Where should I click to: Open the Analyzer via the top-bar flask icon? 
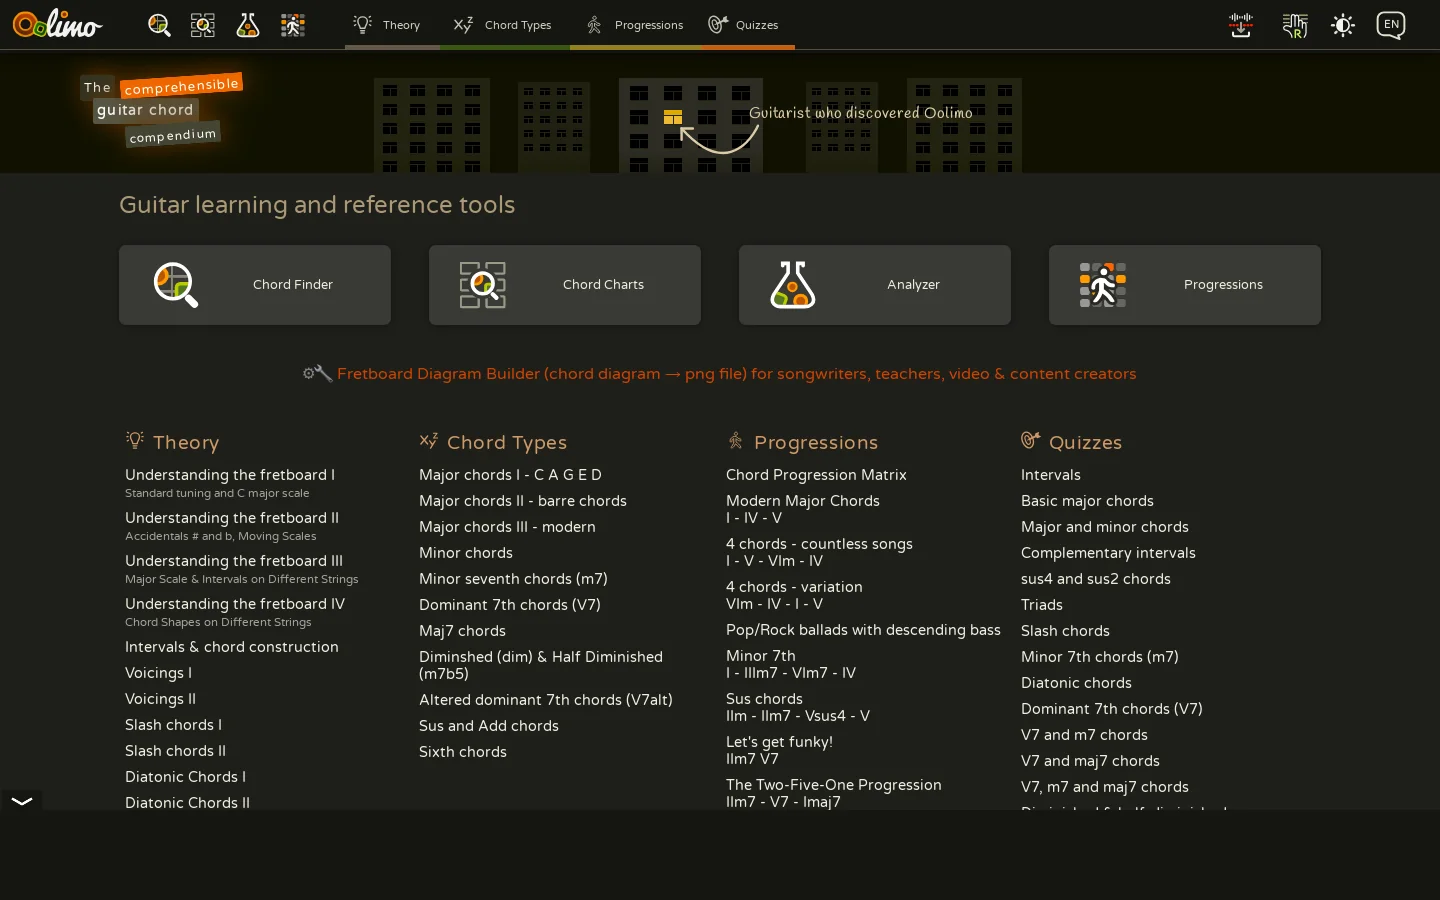pos(248,25)
